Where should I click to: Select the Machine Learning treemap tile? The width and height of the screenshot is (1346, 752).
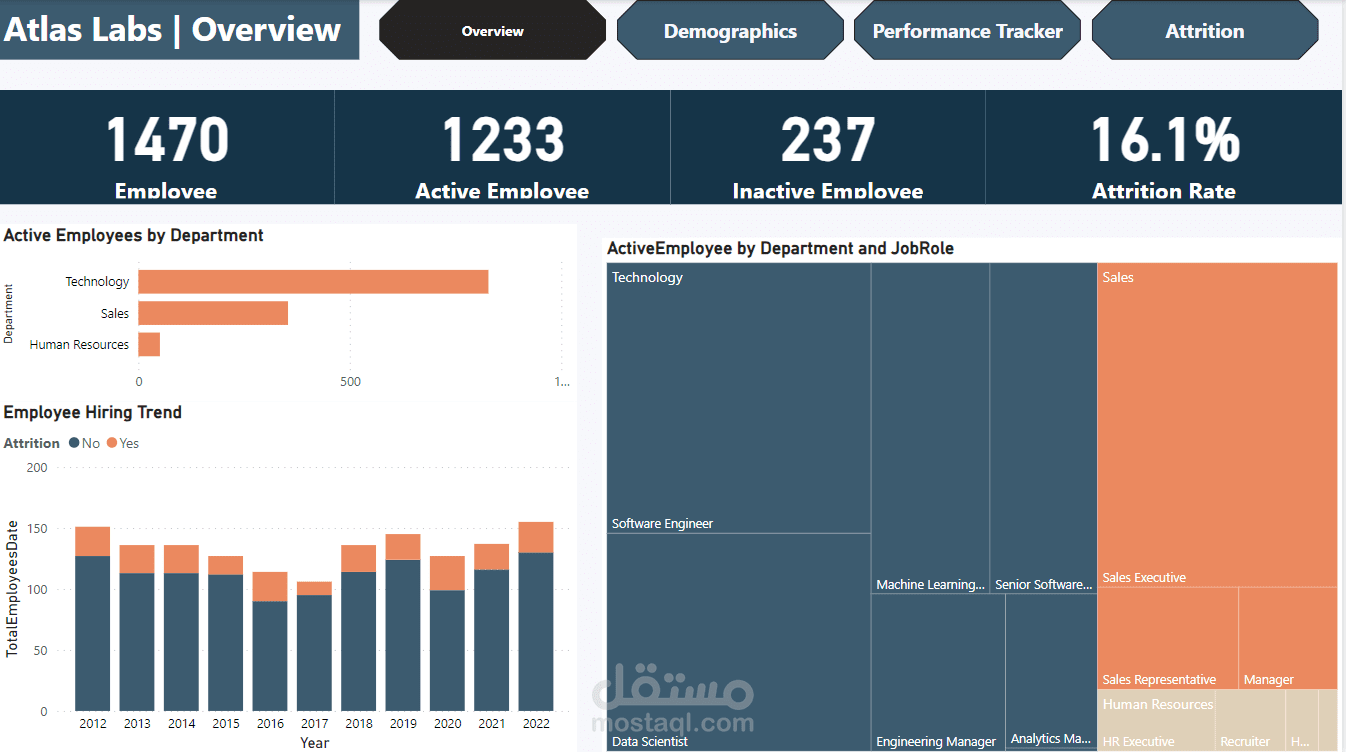click(930, 430)
